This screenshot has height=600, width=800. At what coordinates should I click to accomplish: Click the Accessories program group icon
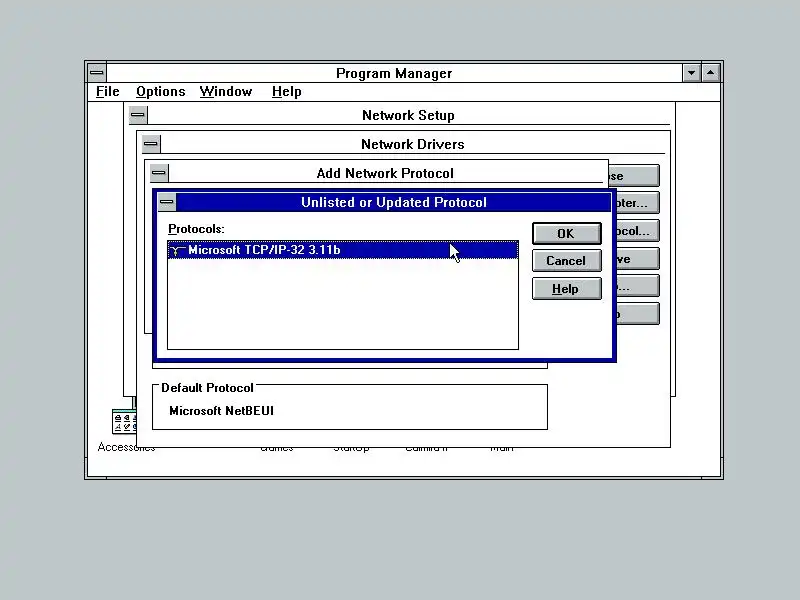point(124,421)
